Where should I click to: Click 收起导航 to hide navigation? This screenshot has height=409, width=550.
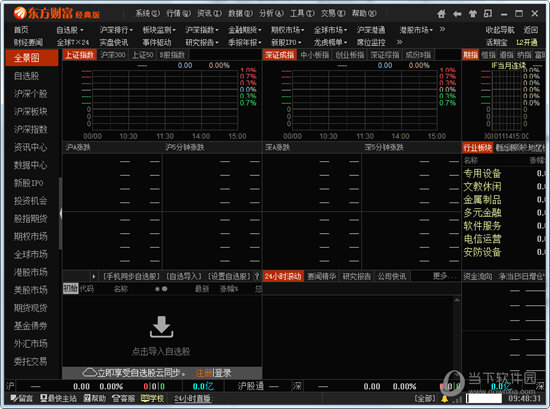pyautogui.click(x=500, y=30)
